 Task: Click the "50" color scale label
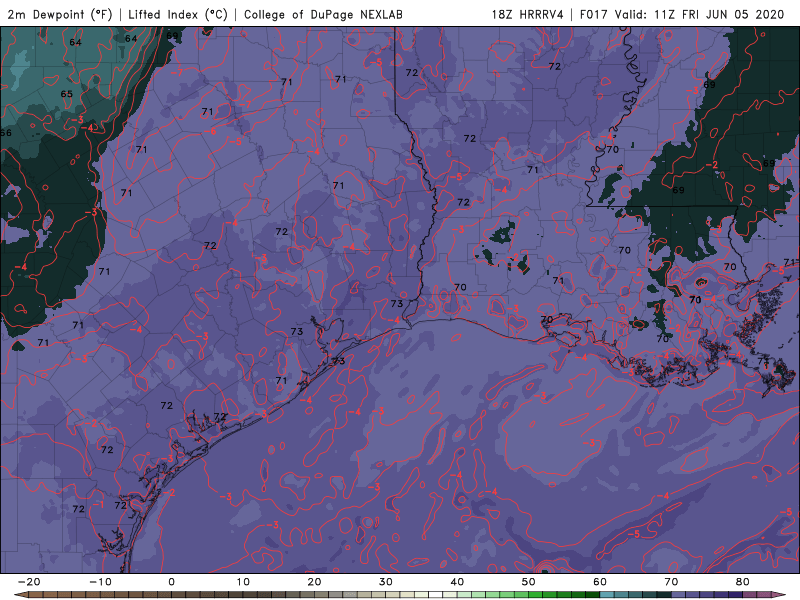point(529,582)
